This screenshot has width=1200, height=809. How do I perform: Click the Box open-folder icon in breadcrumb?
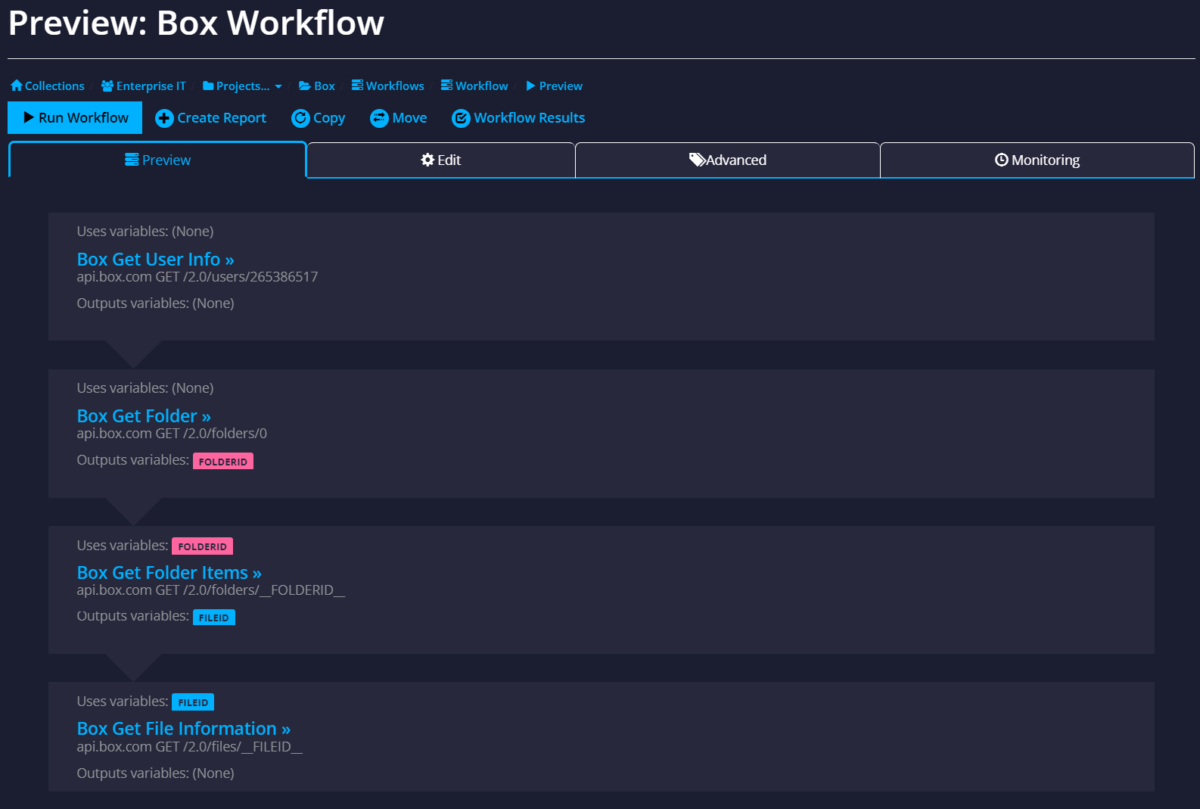[x=305, y=86]
